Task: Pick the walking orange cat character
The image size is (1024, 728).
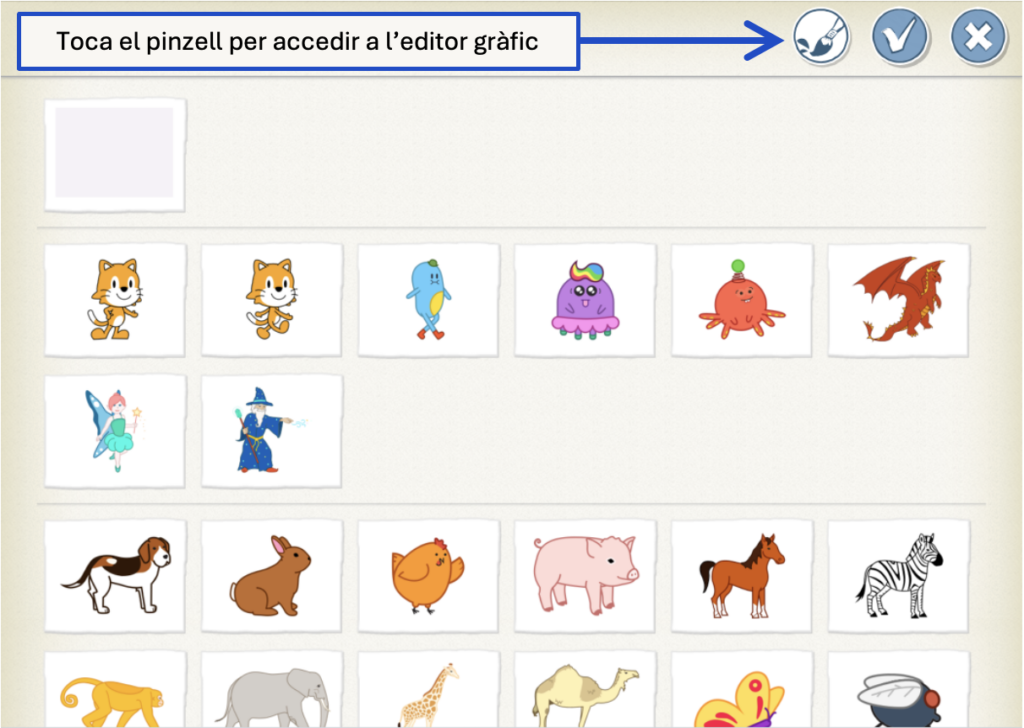Action: pyautogui.click(x=271, y=299)
